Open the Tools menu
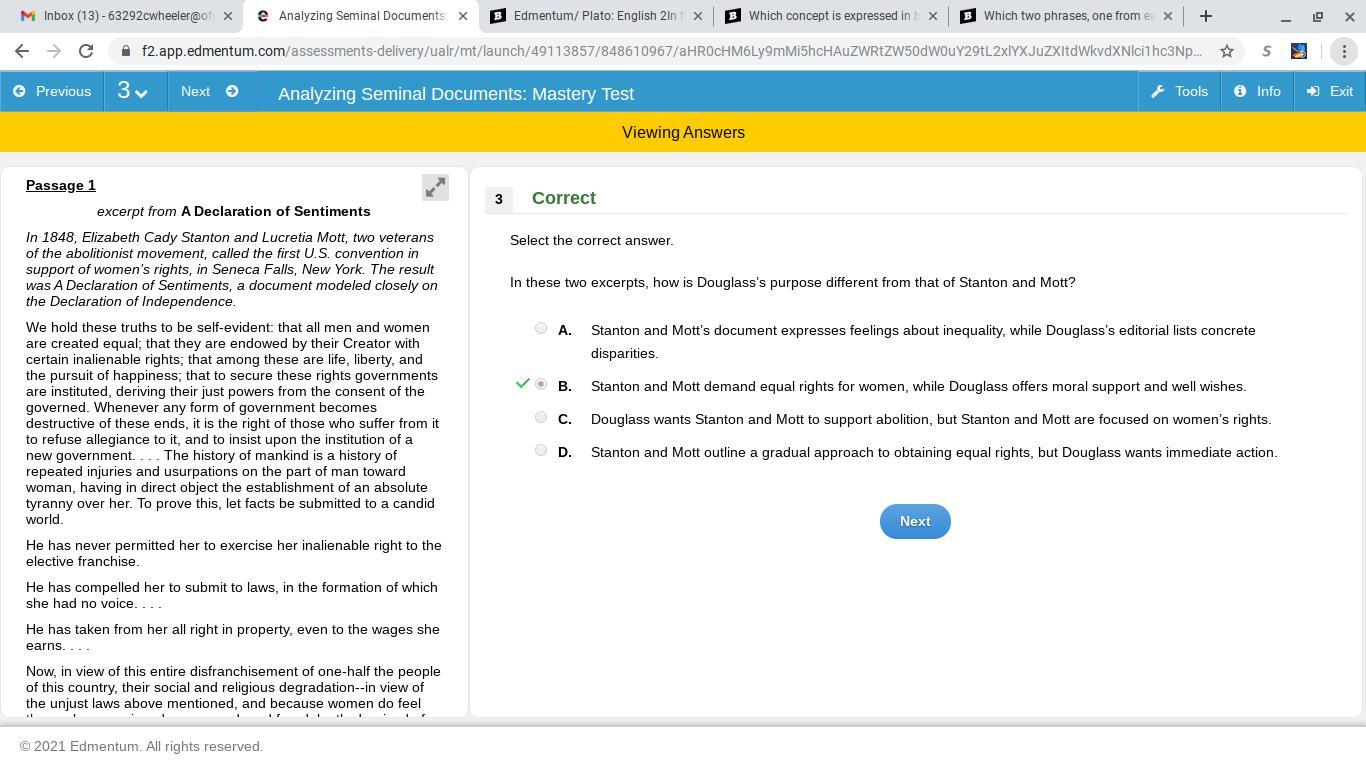 [1180, 91]
